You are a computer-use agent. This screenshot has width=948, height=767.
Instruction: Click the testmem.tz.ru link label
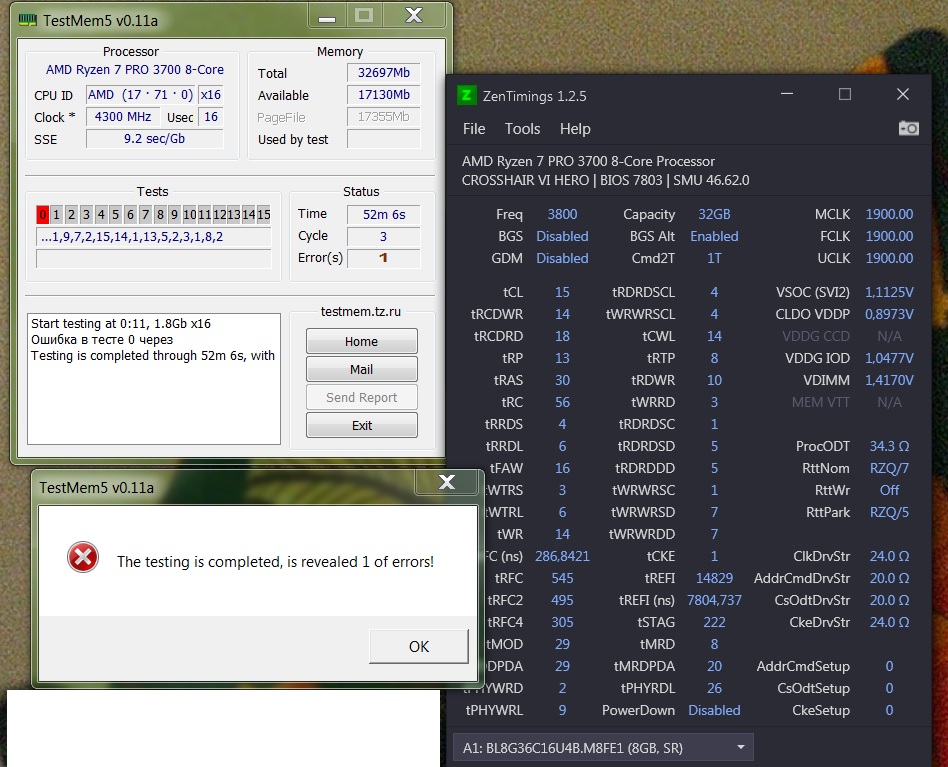(x=361, y=311)
